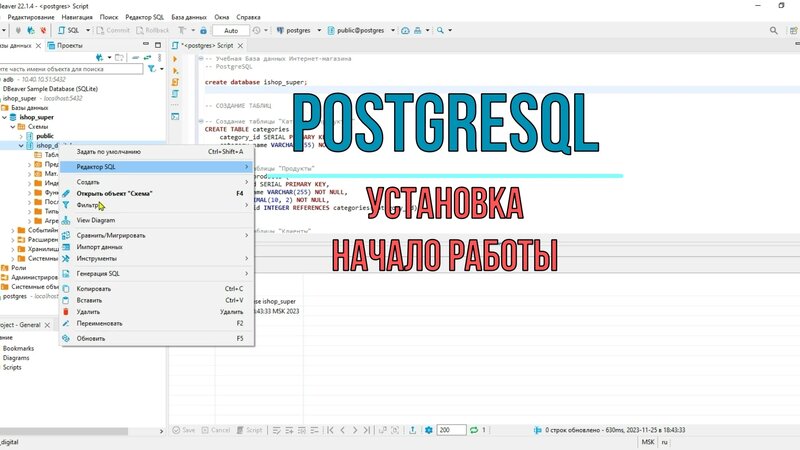Click the green refresh icon in results toolbar
This screenshot has height=450, width=800.
point(474,430)
